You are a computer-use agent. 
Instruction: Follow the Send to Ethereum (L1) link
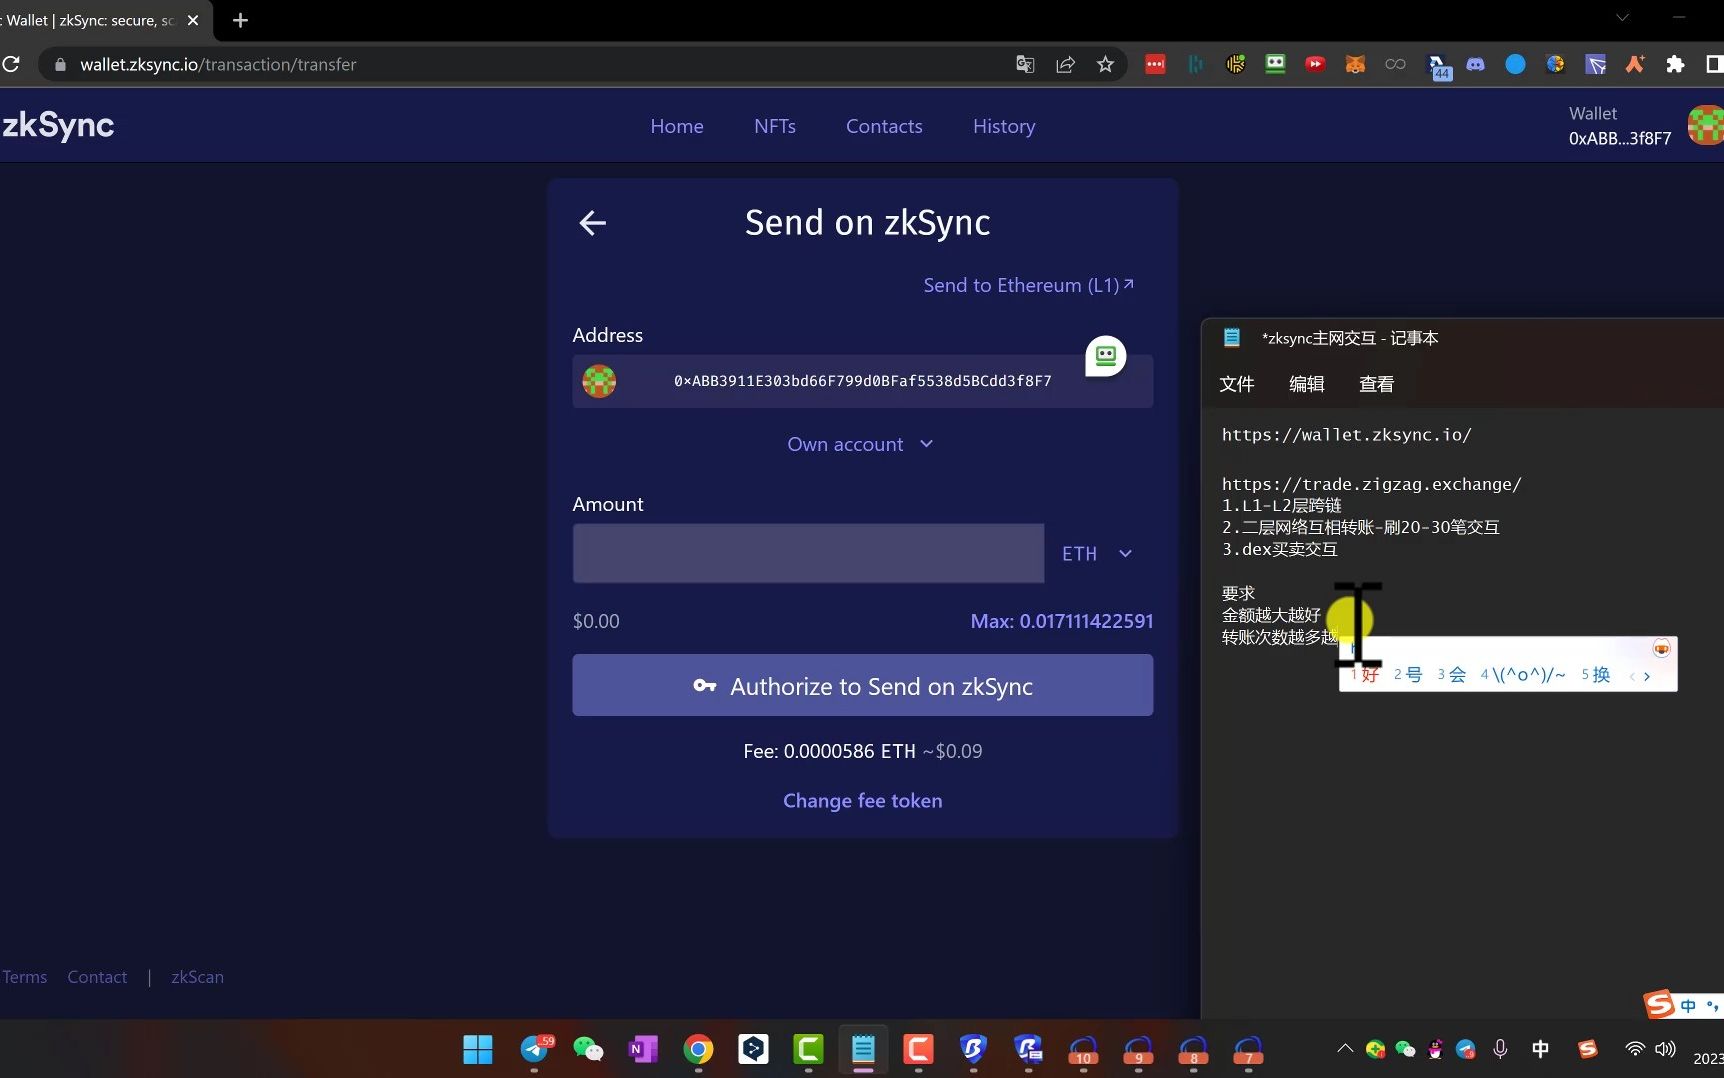pyautogui.click(x=1028, y=285)
